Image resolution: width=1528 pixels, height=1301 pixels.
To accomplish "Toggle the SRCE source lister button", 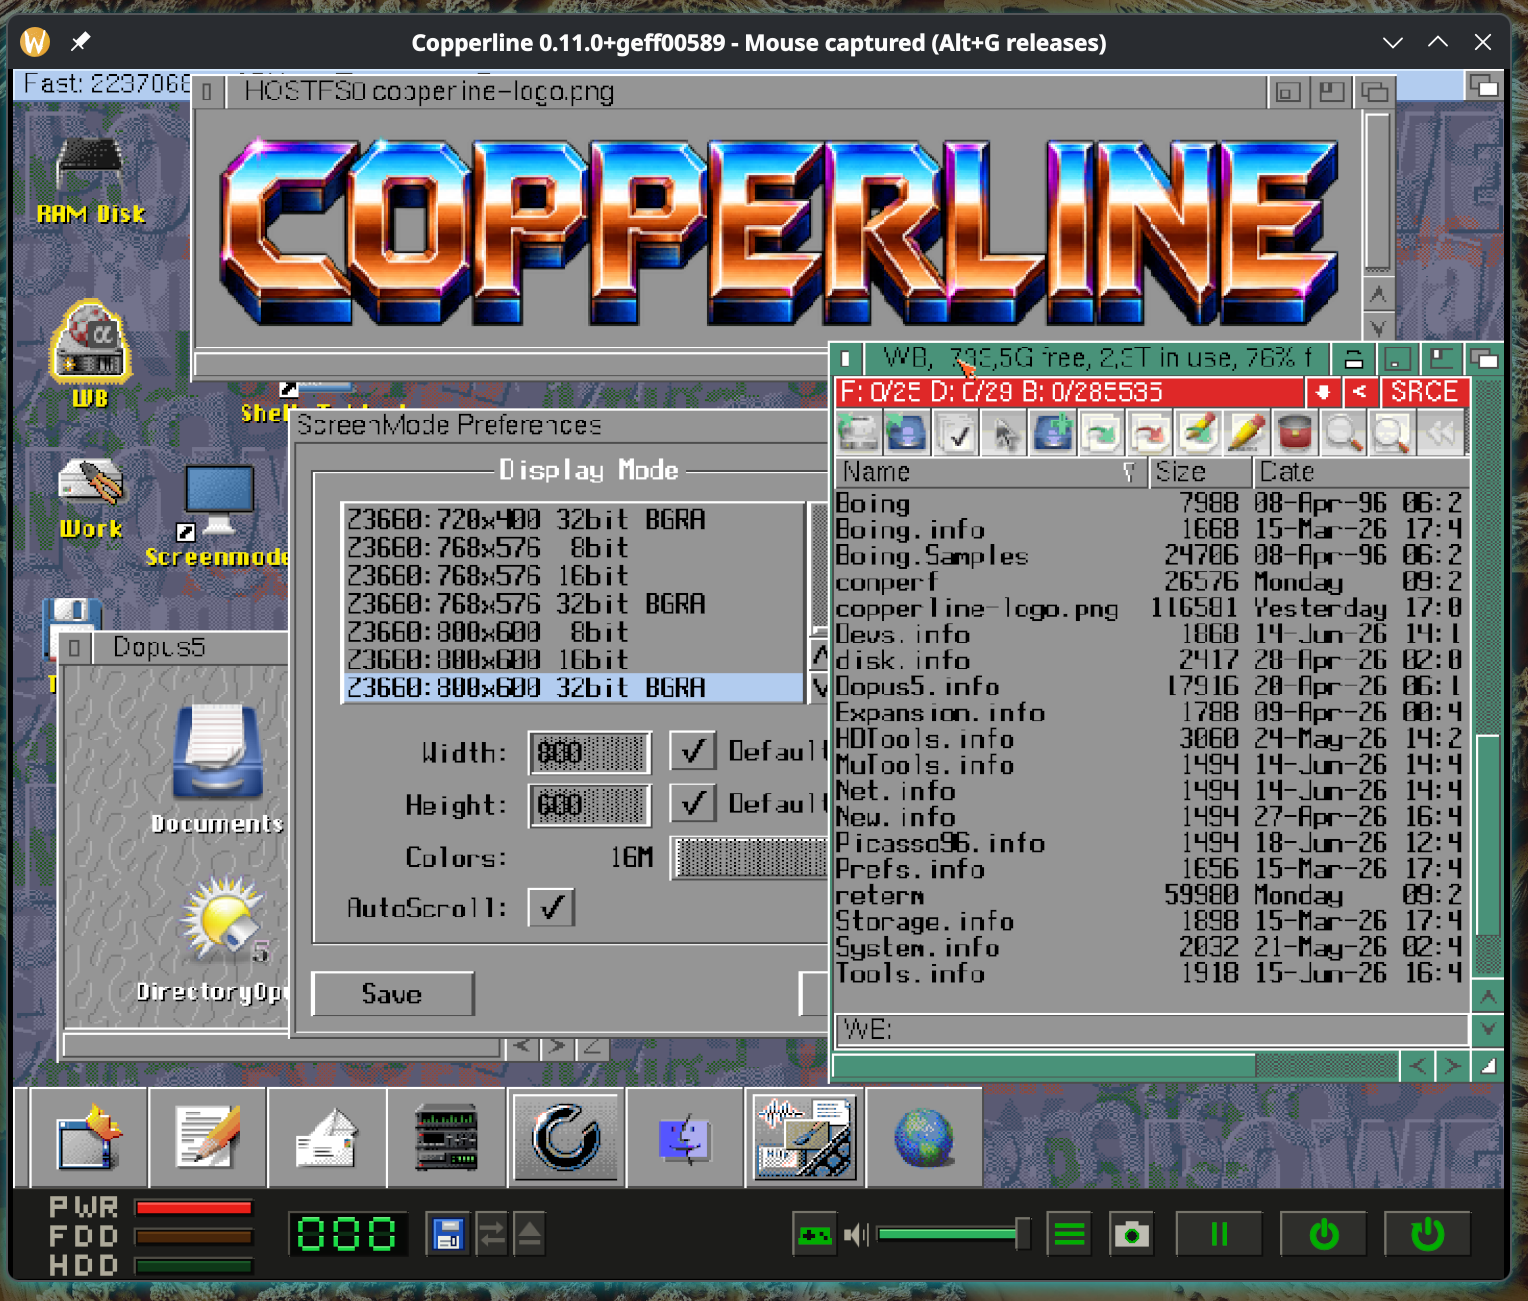I will click(1424, 392).
